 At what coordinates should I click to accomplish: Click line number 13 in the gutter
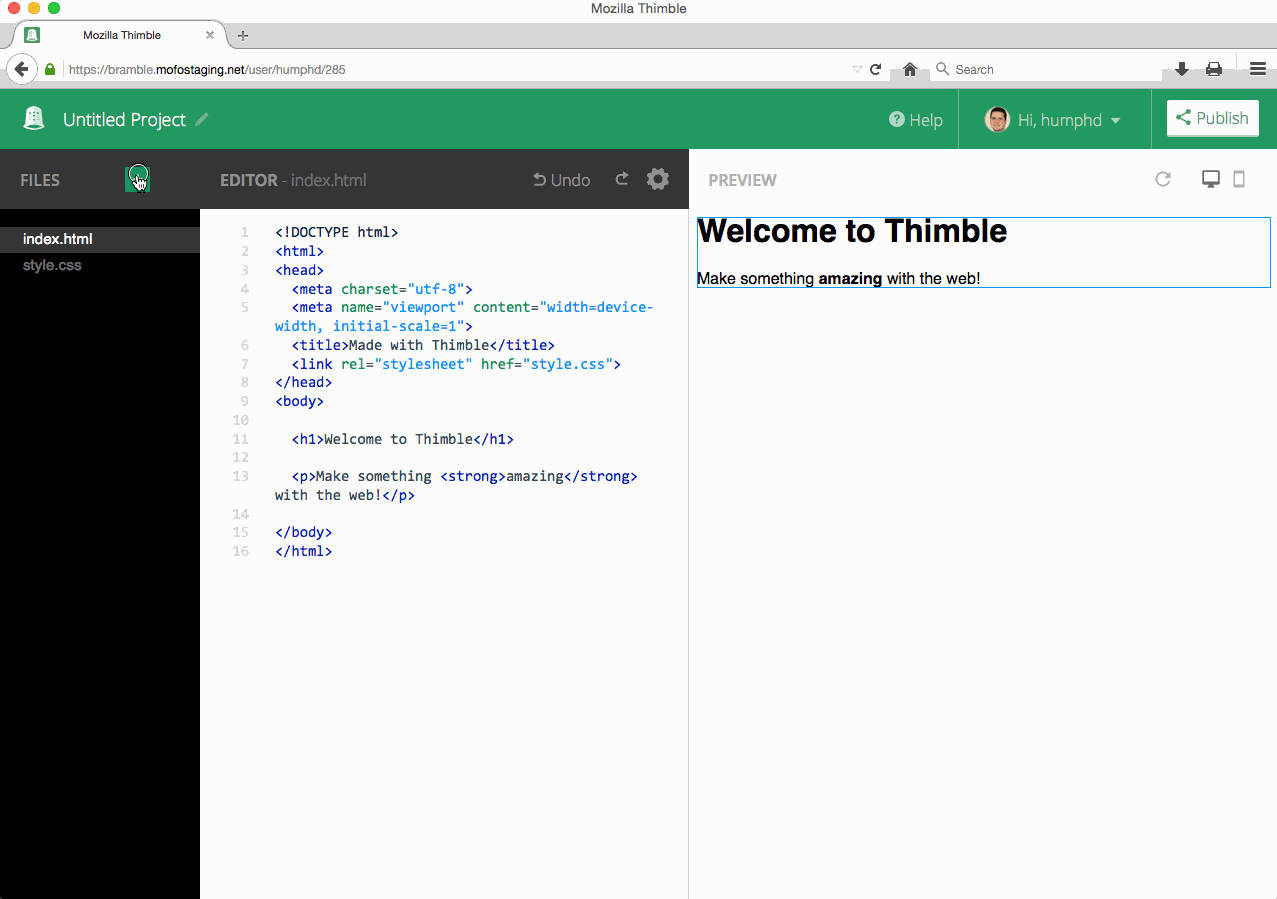coord(240,476)
